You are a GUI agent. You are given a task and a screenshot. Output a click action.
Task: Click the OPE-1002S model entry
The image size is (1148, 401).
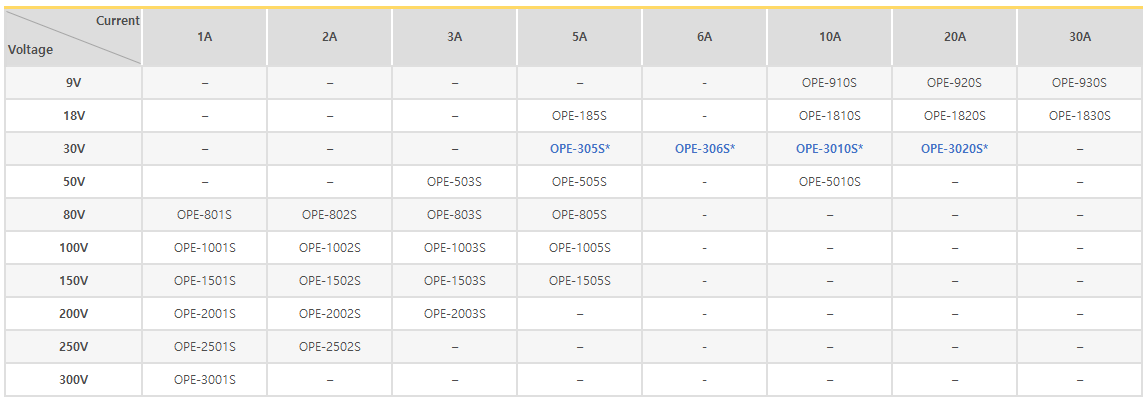330,248
